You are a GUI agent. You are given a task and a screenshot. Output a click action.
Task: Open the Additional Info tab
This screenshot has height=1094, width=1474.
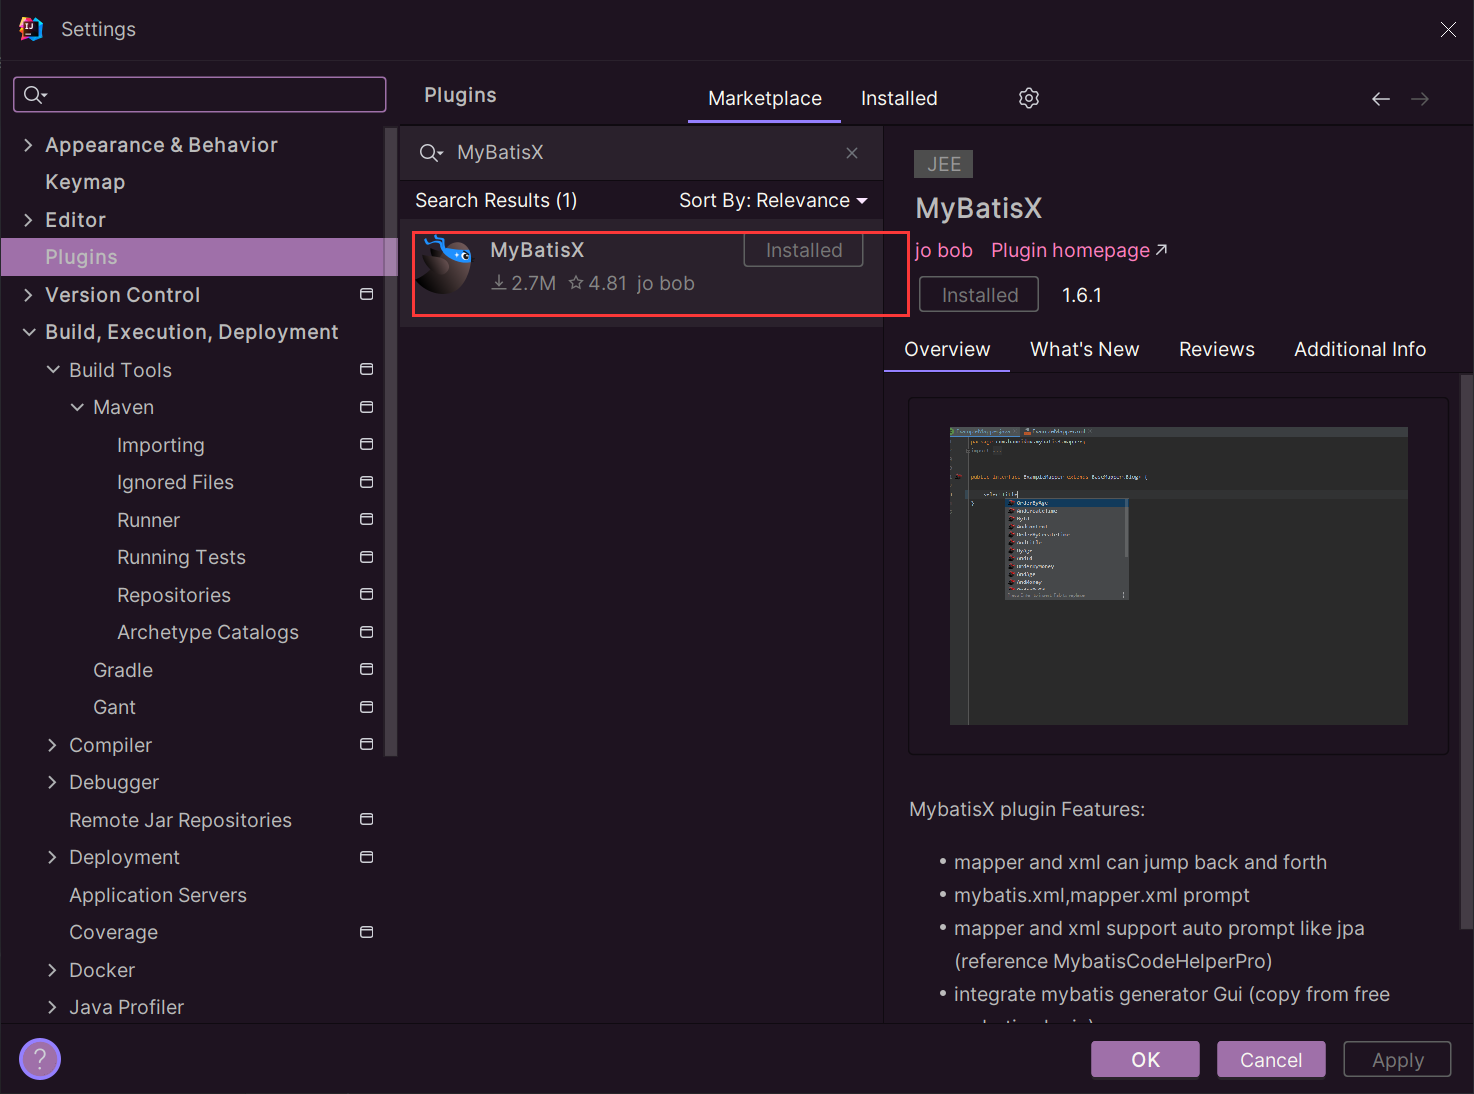pos(1360,349)
